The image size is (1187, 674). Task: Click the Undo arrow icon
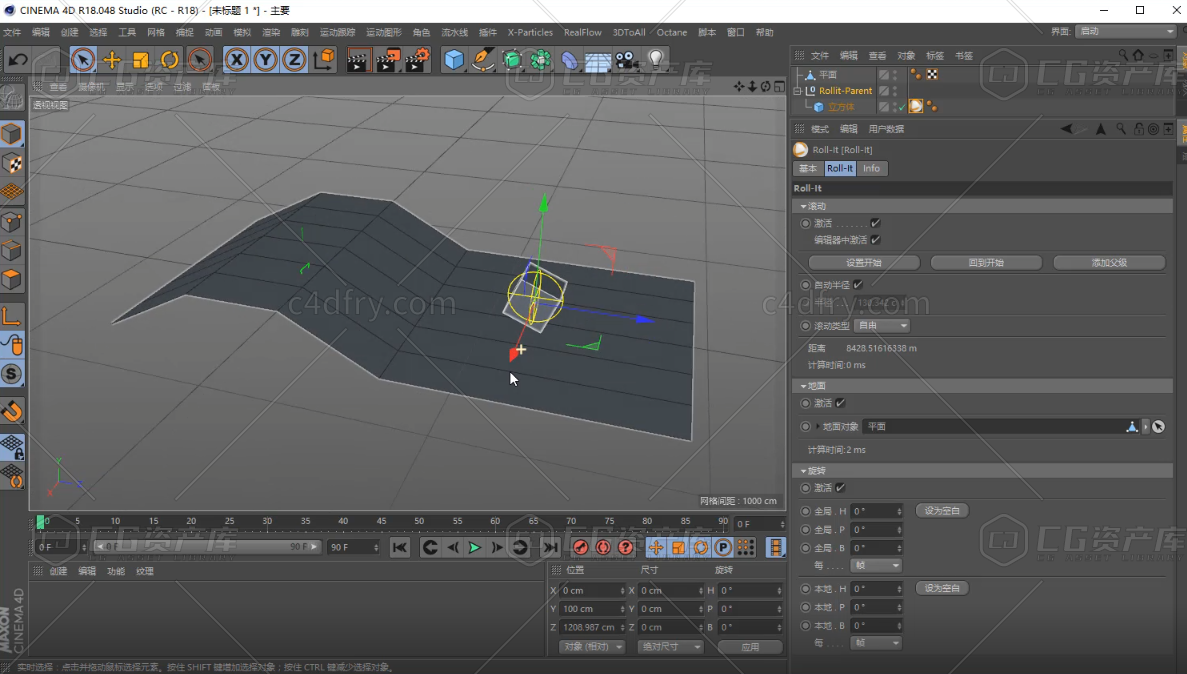click(x=18, y=60)
